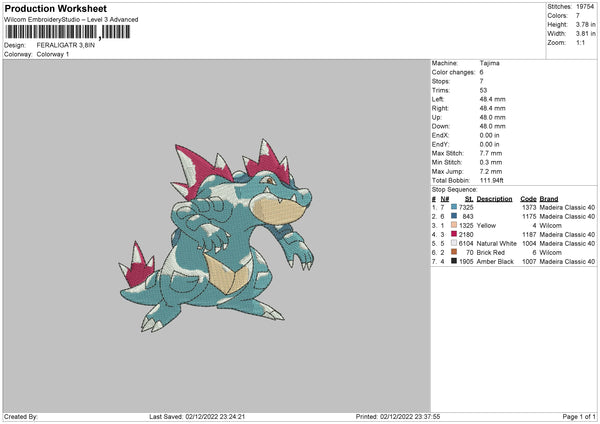This screenshot has width=600, height=424.
Task: Select the Amber Black color swatch
Action: click(454, 261)
